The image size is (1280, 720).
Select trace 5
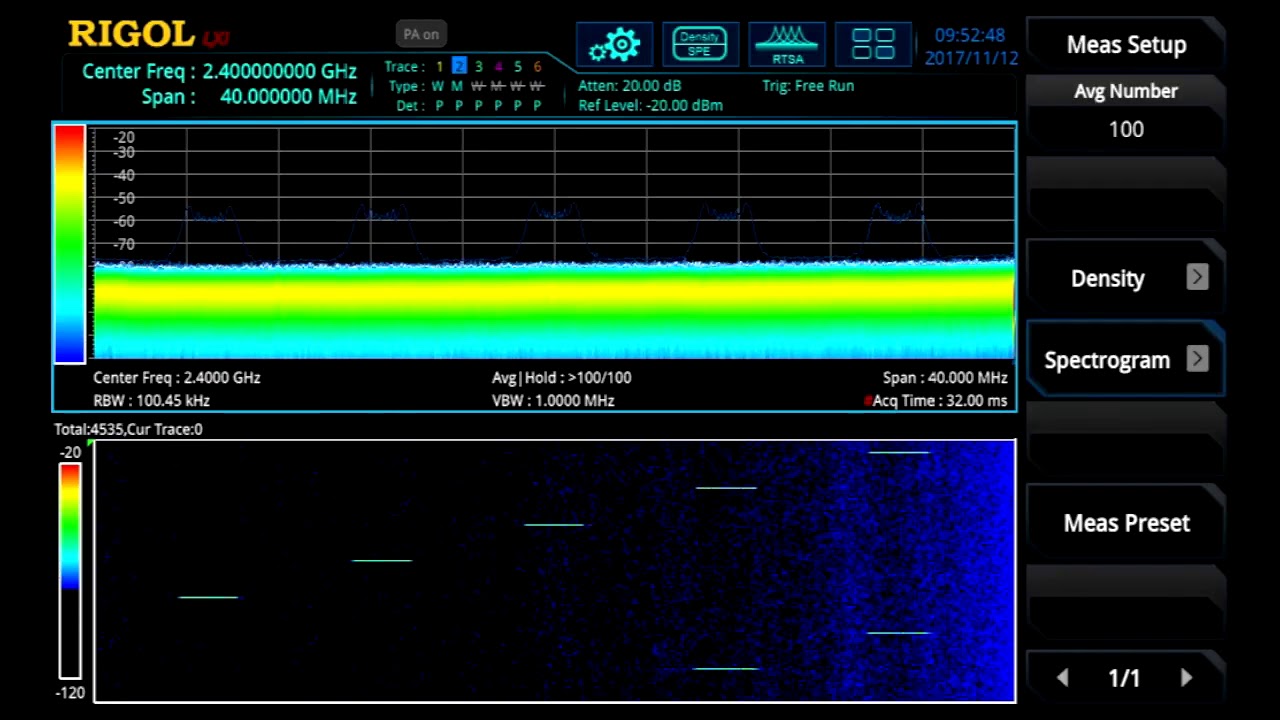click(x=518, y=66)
